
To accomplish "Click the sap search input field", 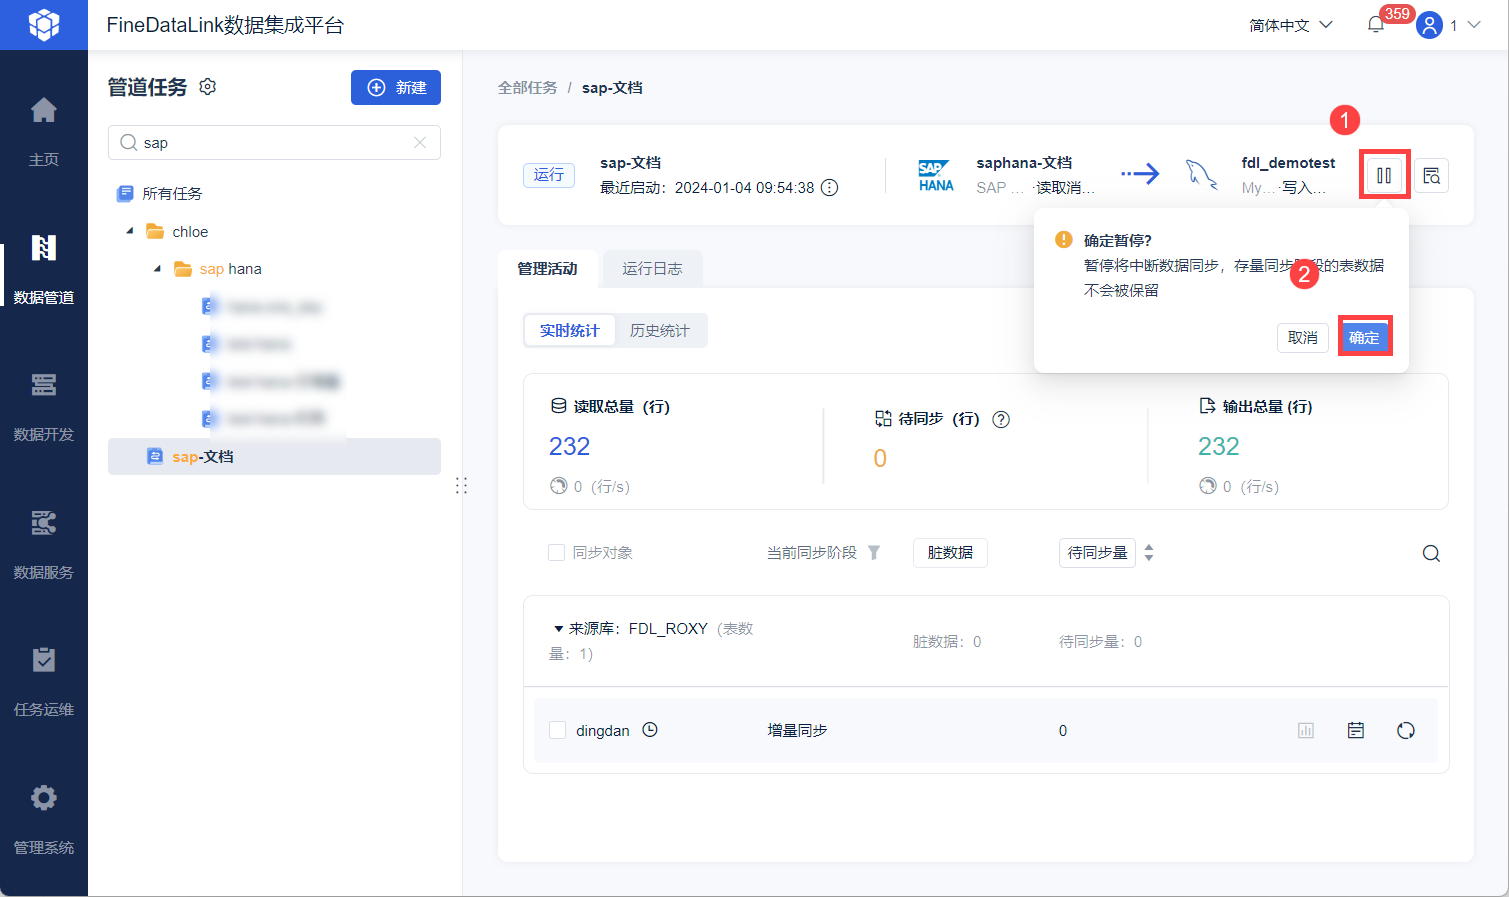I will (274, 142).
